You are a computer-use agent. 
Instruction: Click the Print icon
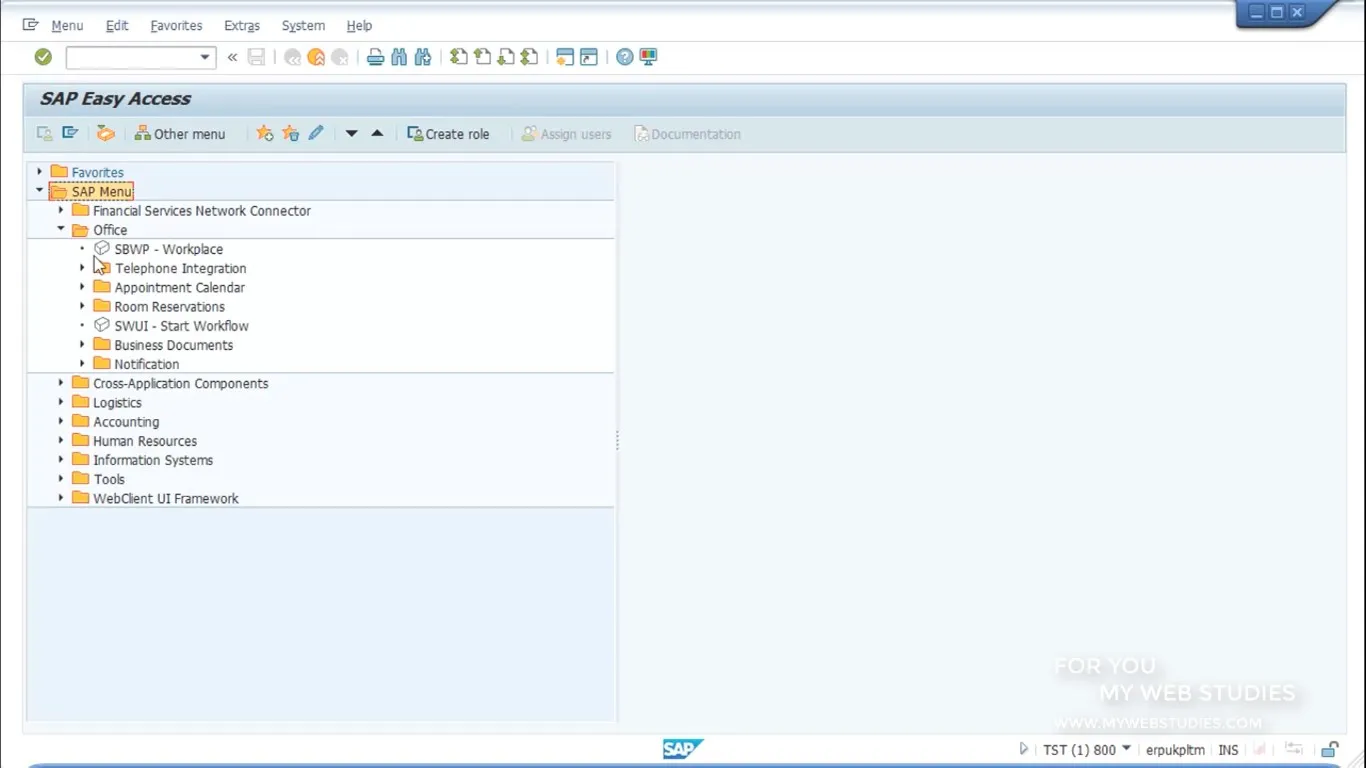375,57
